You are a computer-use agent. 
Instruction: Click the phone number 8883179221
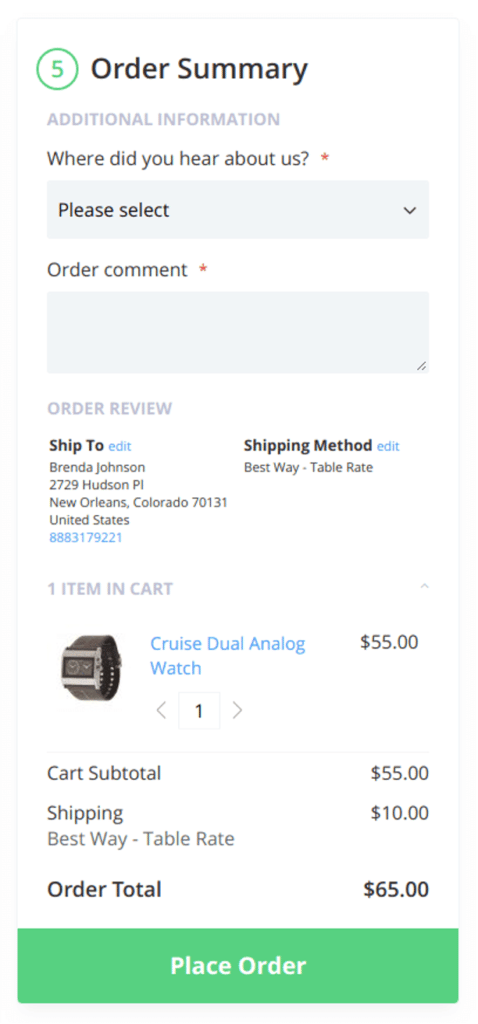86,538
